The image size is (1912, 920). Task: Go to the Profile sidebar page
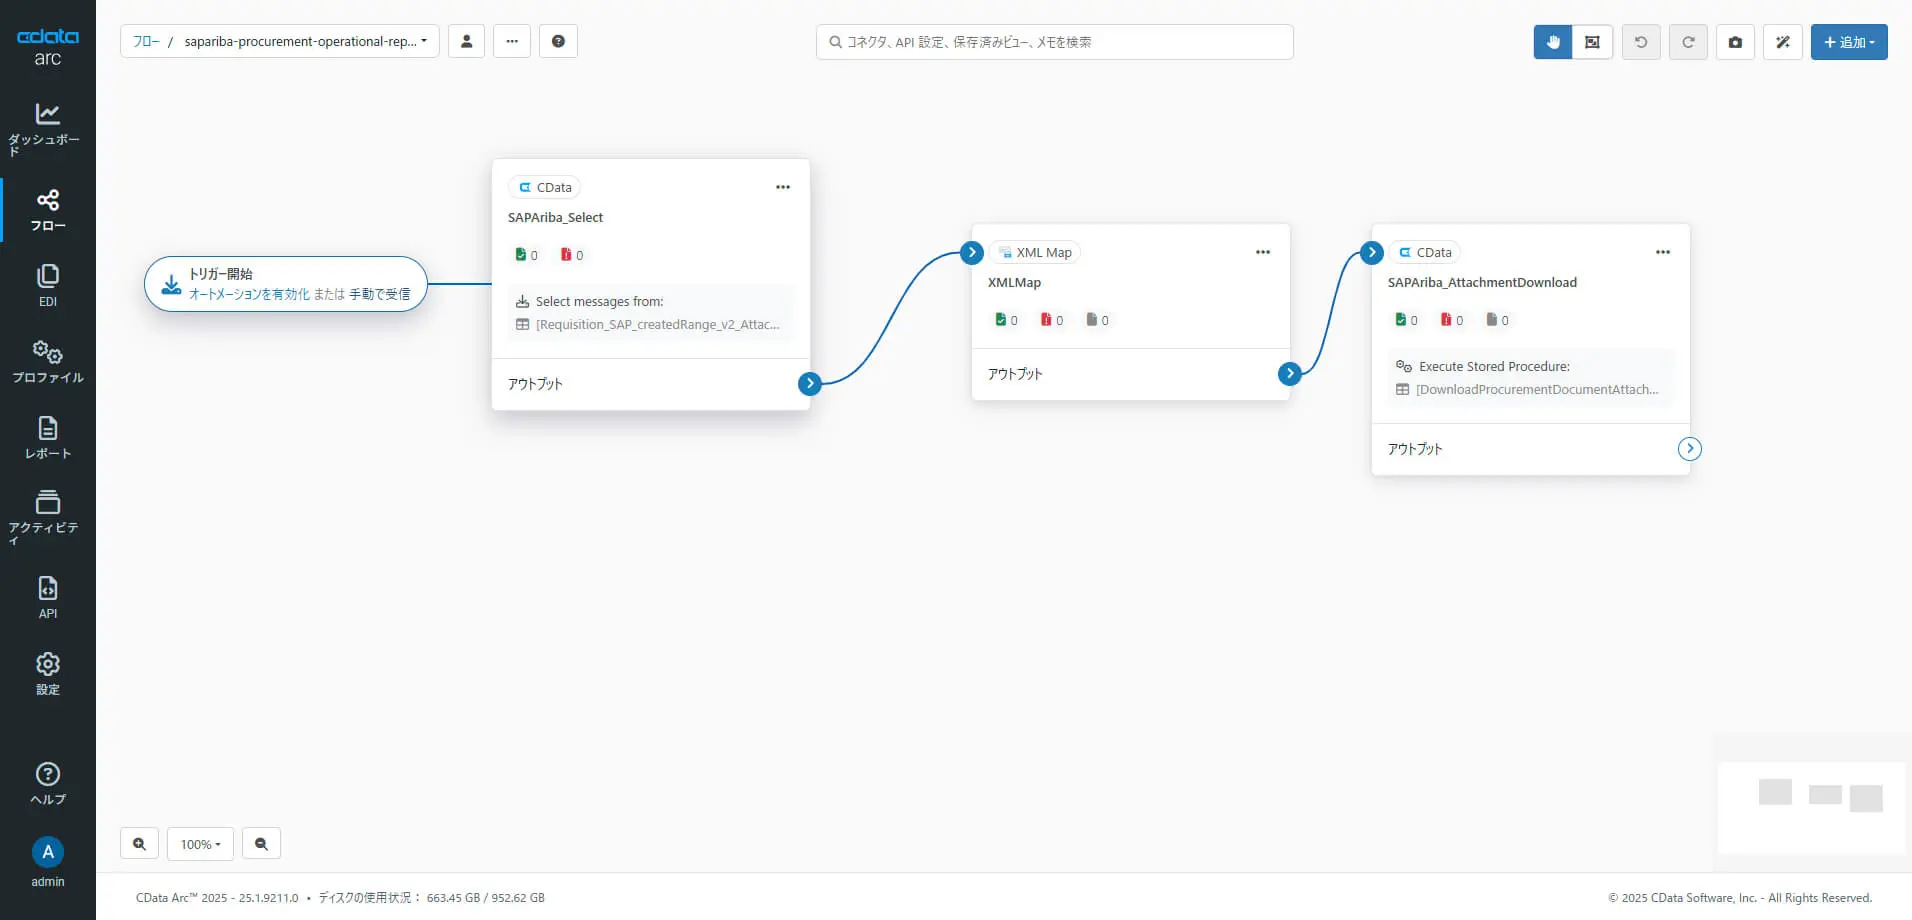(x=47, y=362)
